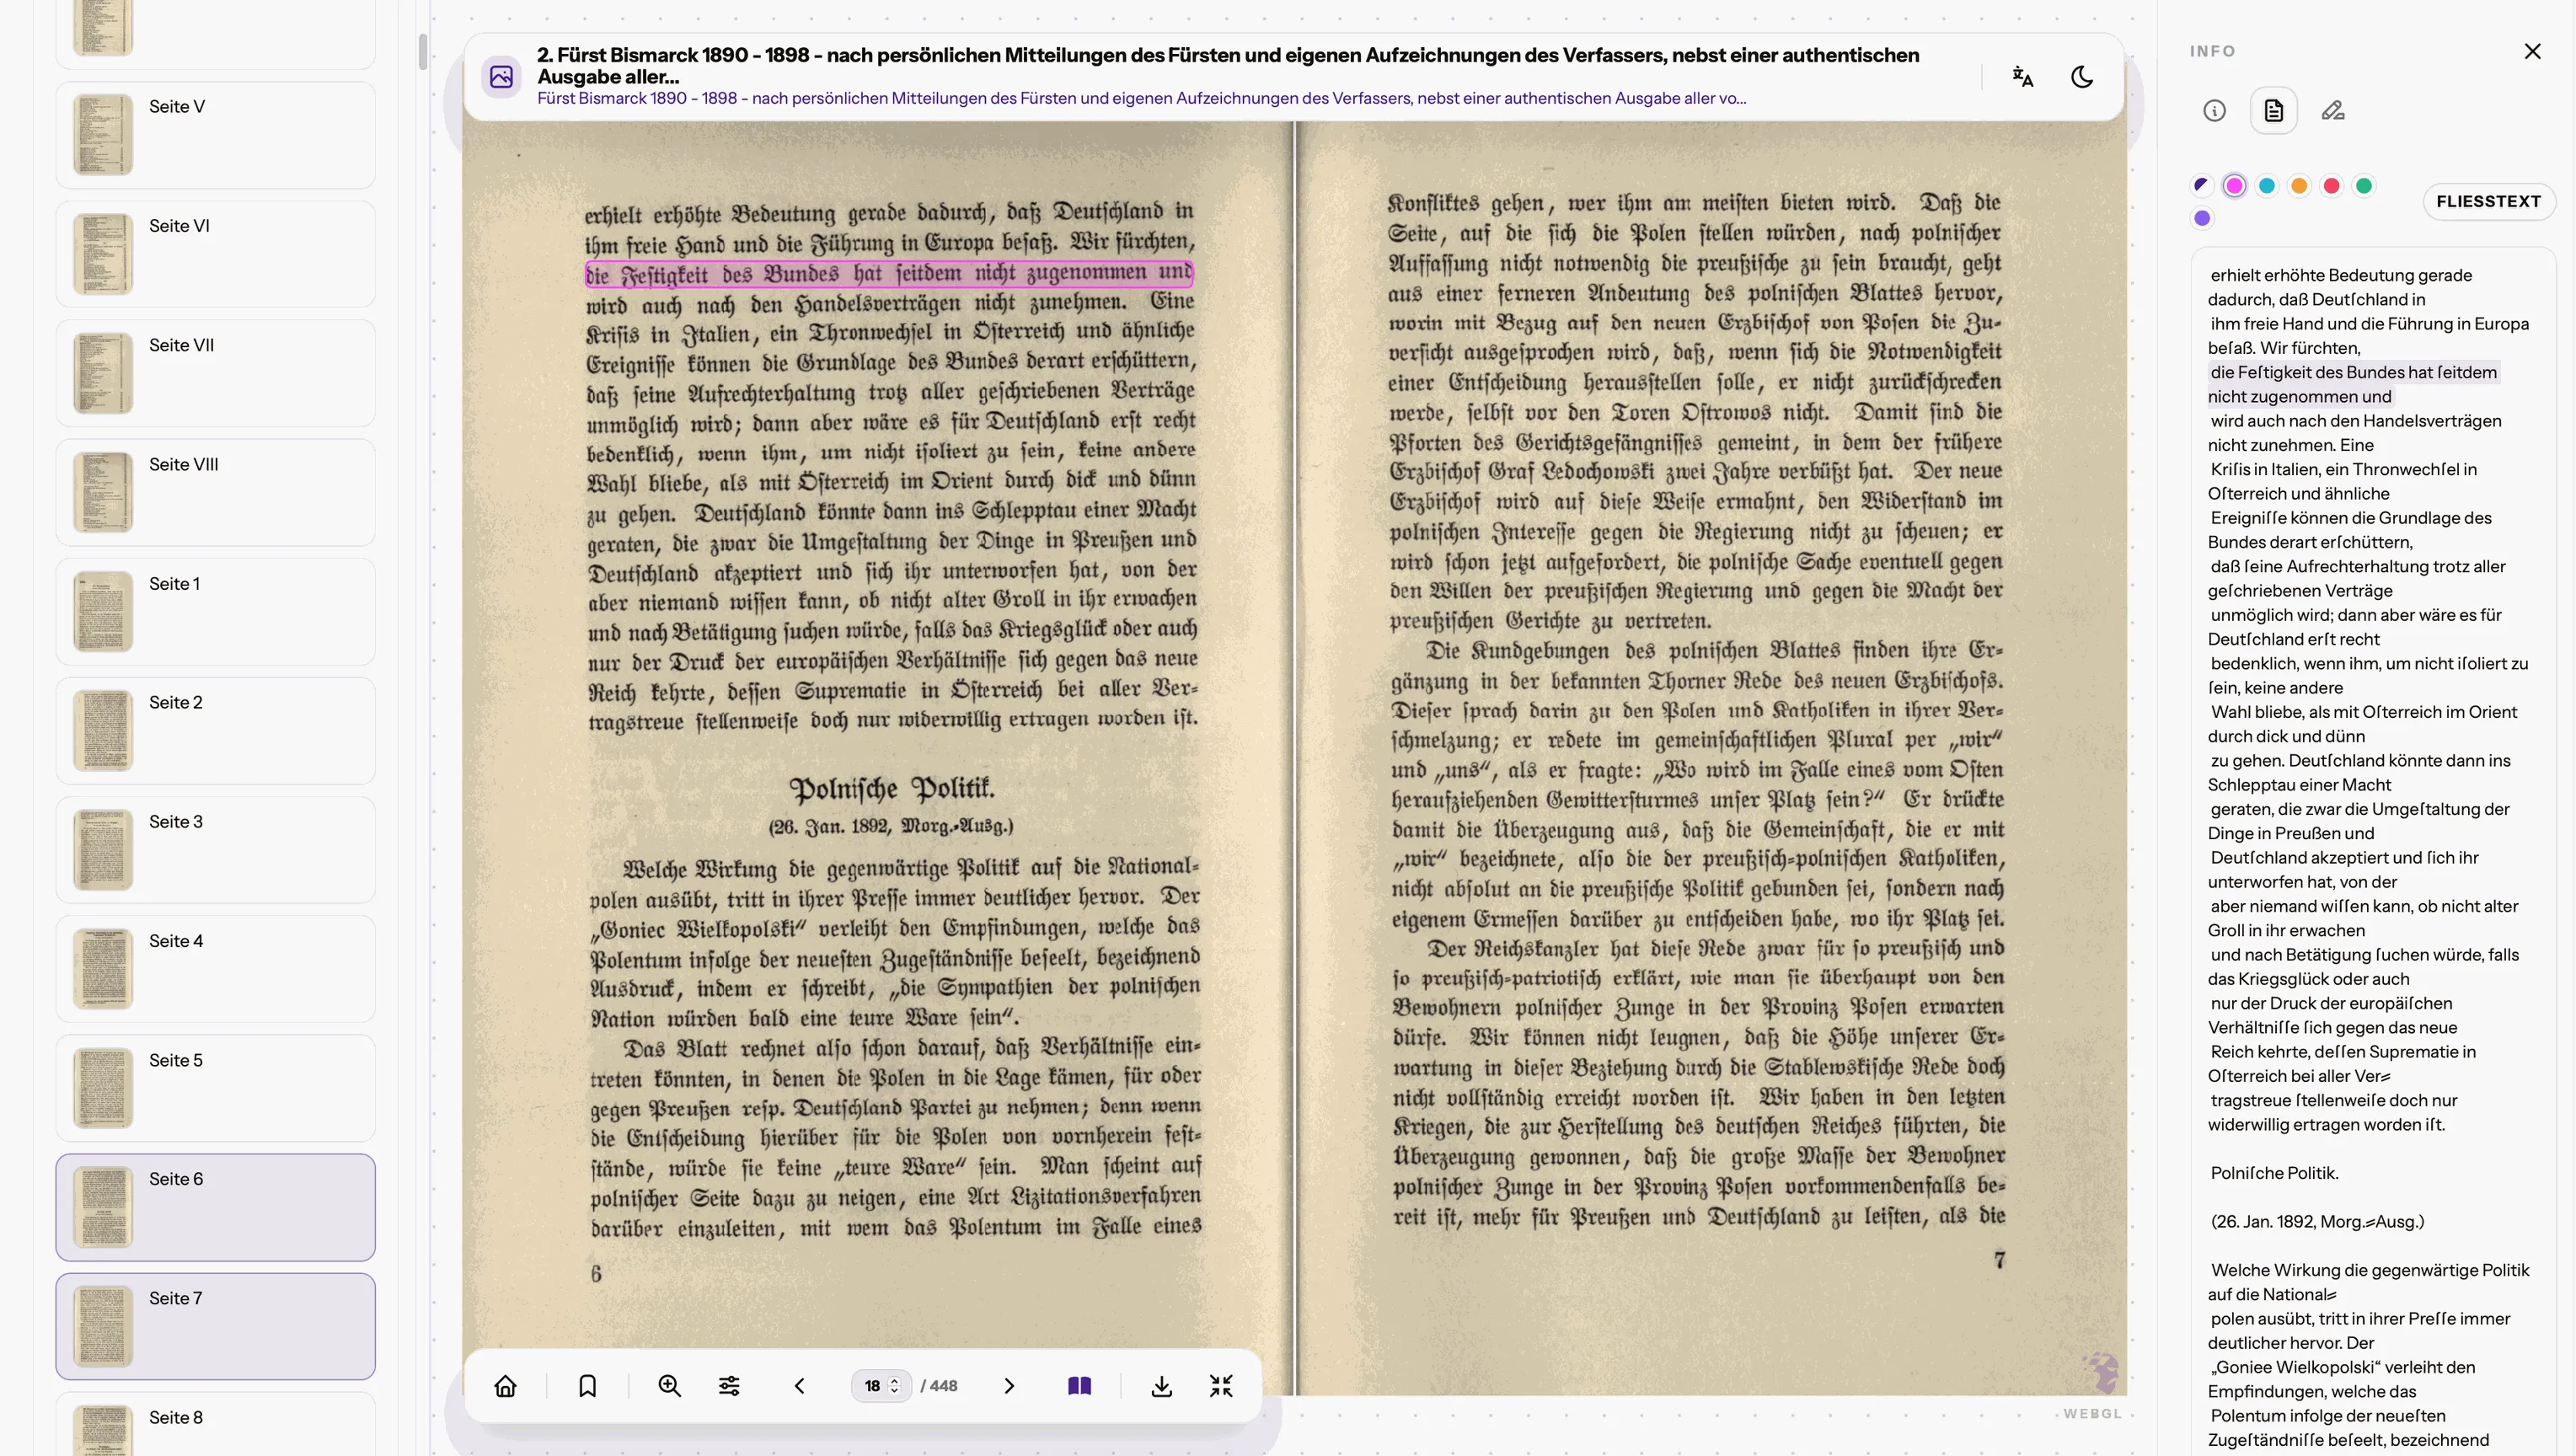Click the image icon beside the book title
Screen dimensions: 2576x1456
point(501,77)
